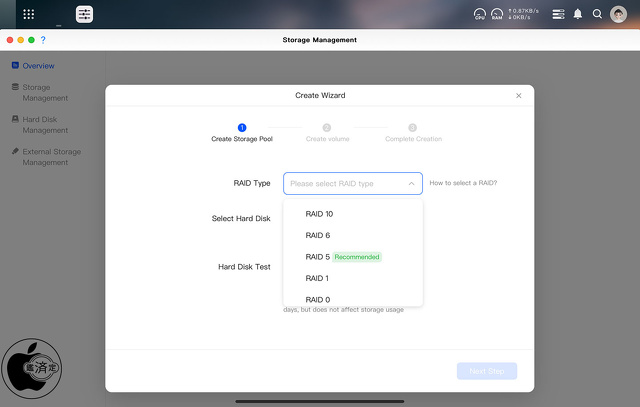Click the task list icon beside the bell

558,14
